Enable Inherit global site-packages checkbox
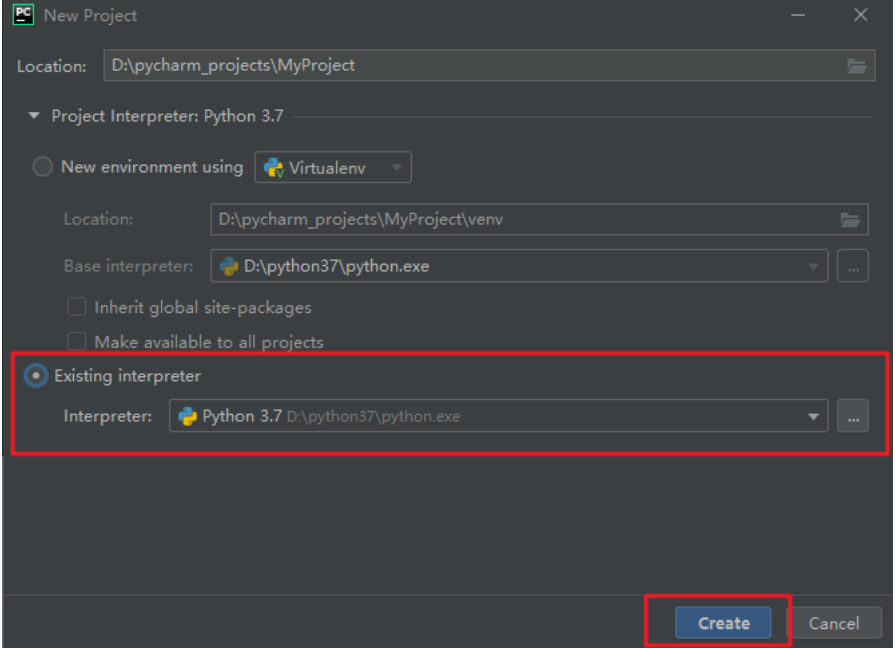The height and width of the screenshot is (648, 895). [76, 307]
